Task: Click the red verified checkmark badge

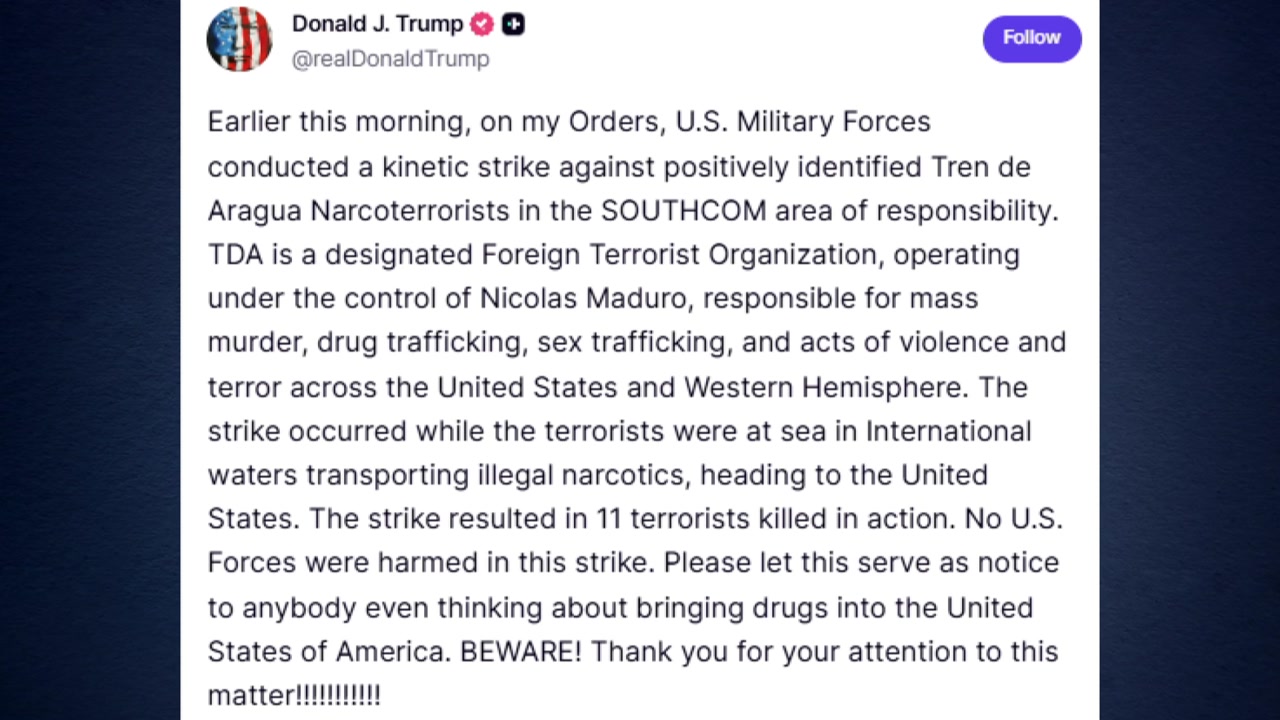Action: tap(482, 24)
